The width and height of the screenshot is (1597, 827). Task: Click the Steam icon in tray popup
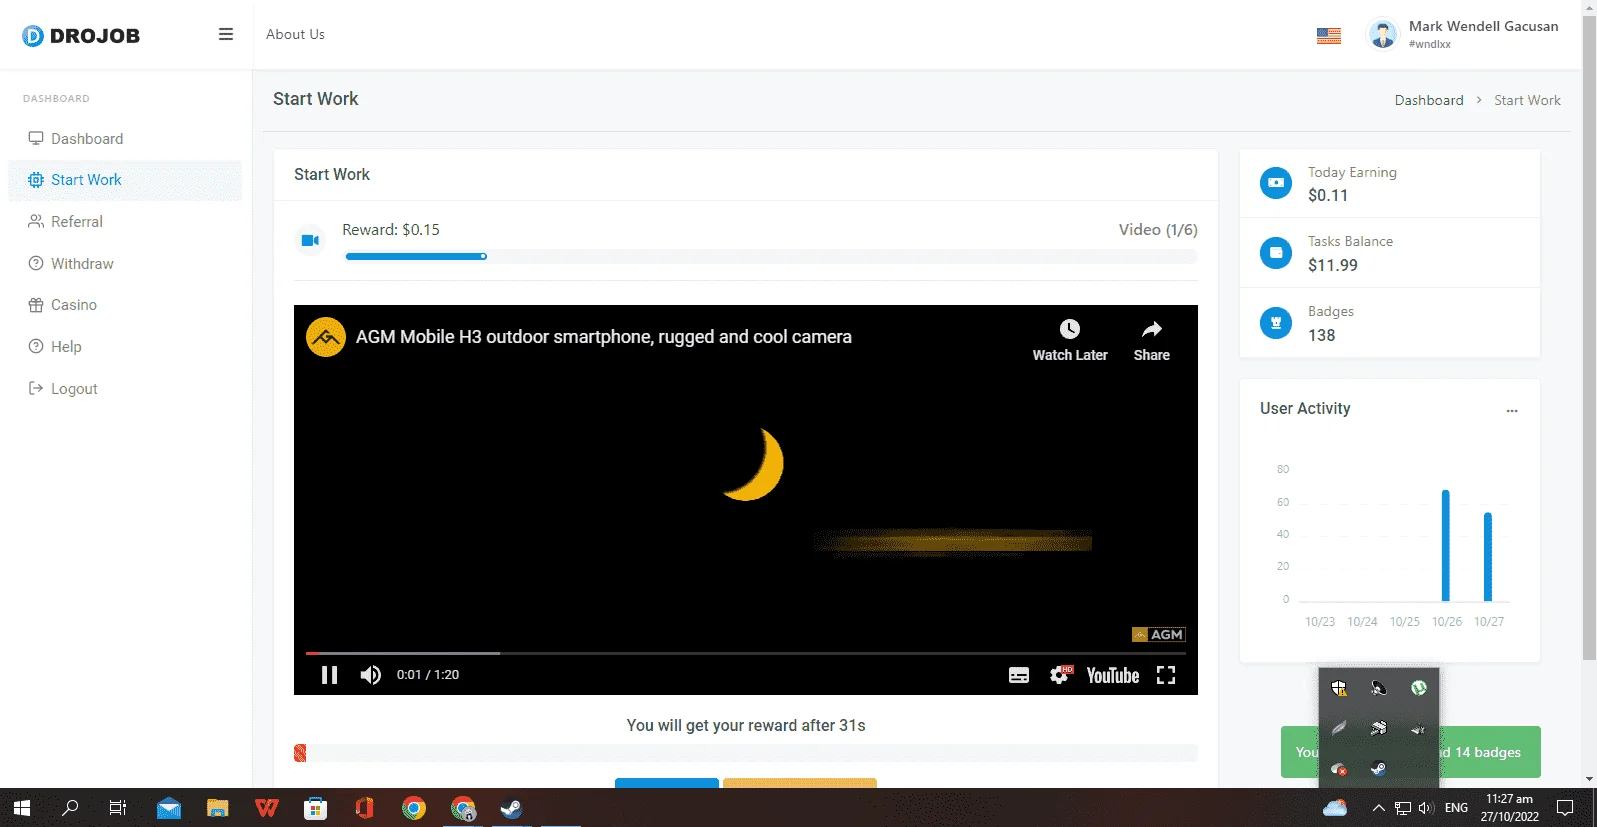[x=1379, y=769]
